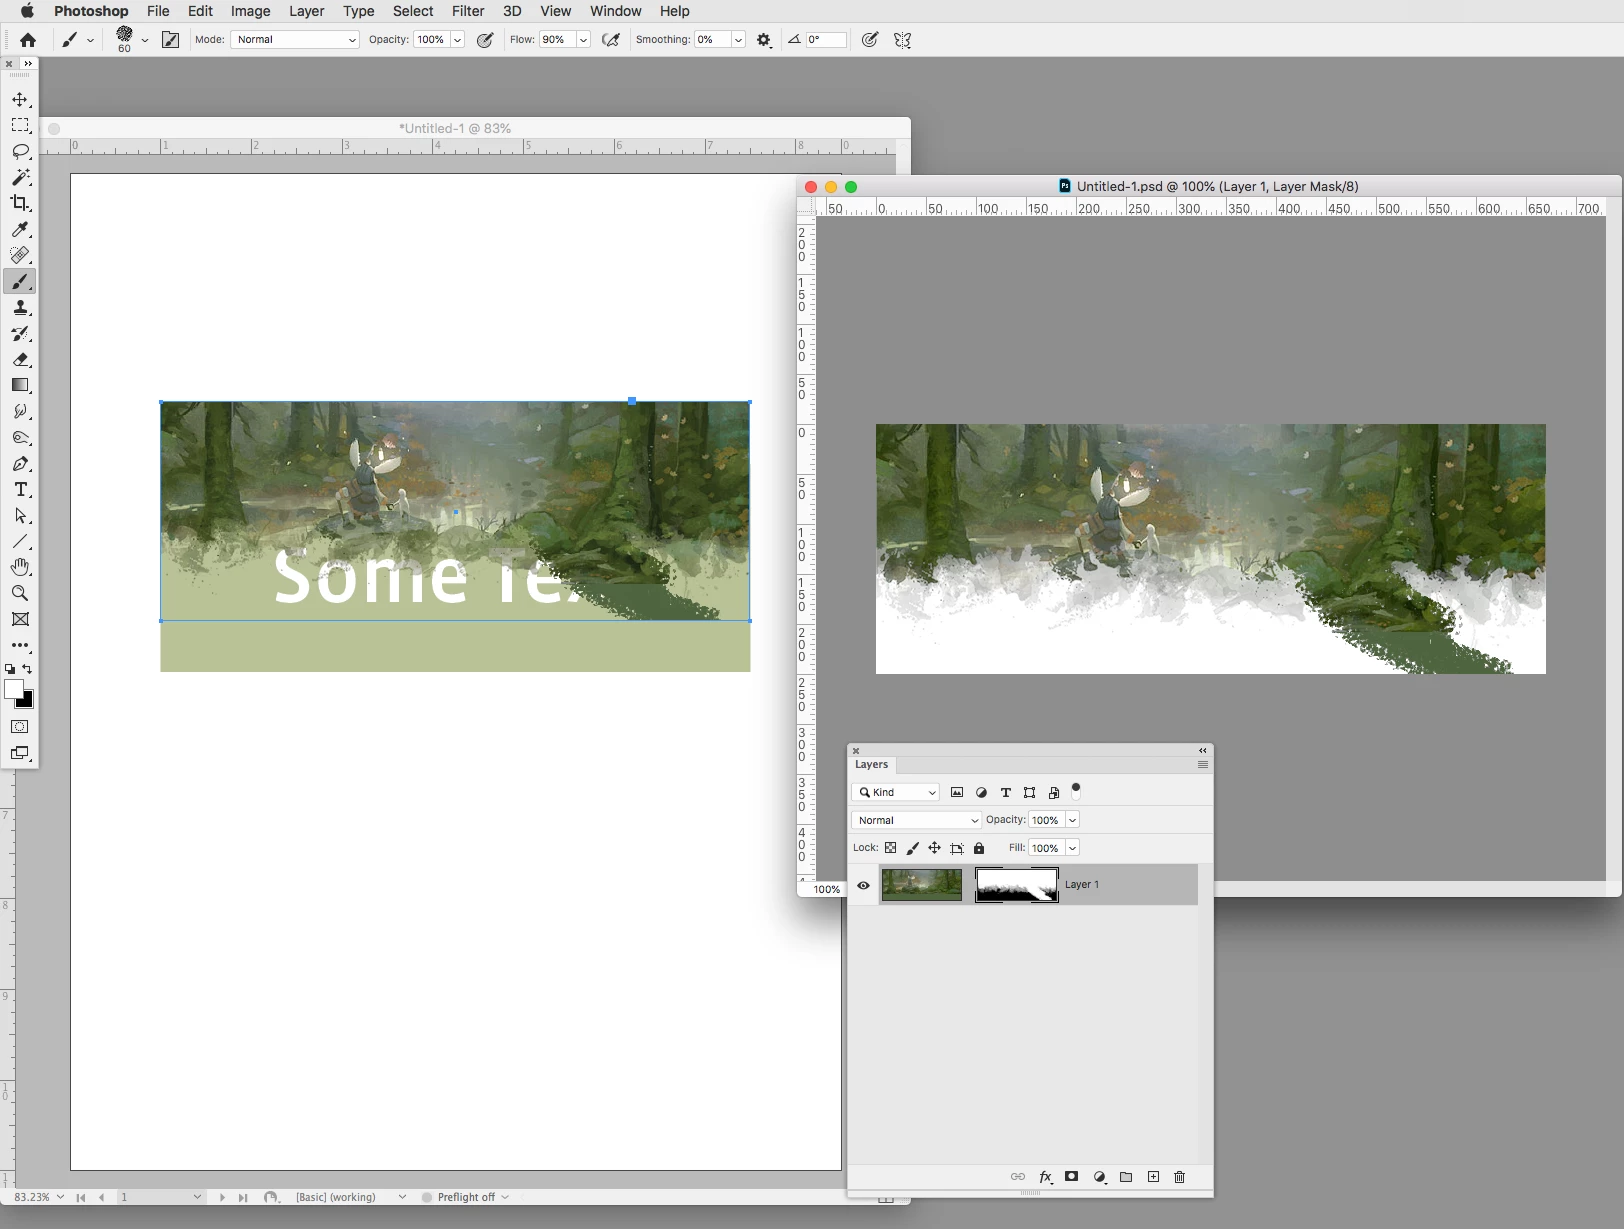This screenshot has height=1229, width=1624.
Task: Open the Edit Toolbar ellipsis menu
Action: 20,646
